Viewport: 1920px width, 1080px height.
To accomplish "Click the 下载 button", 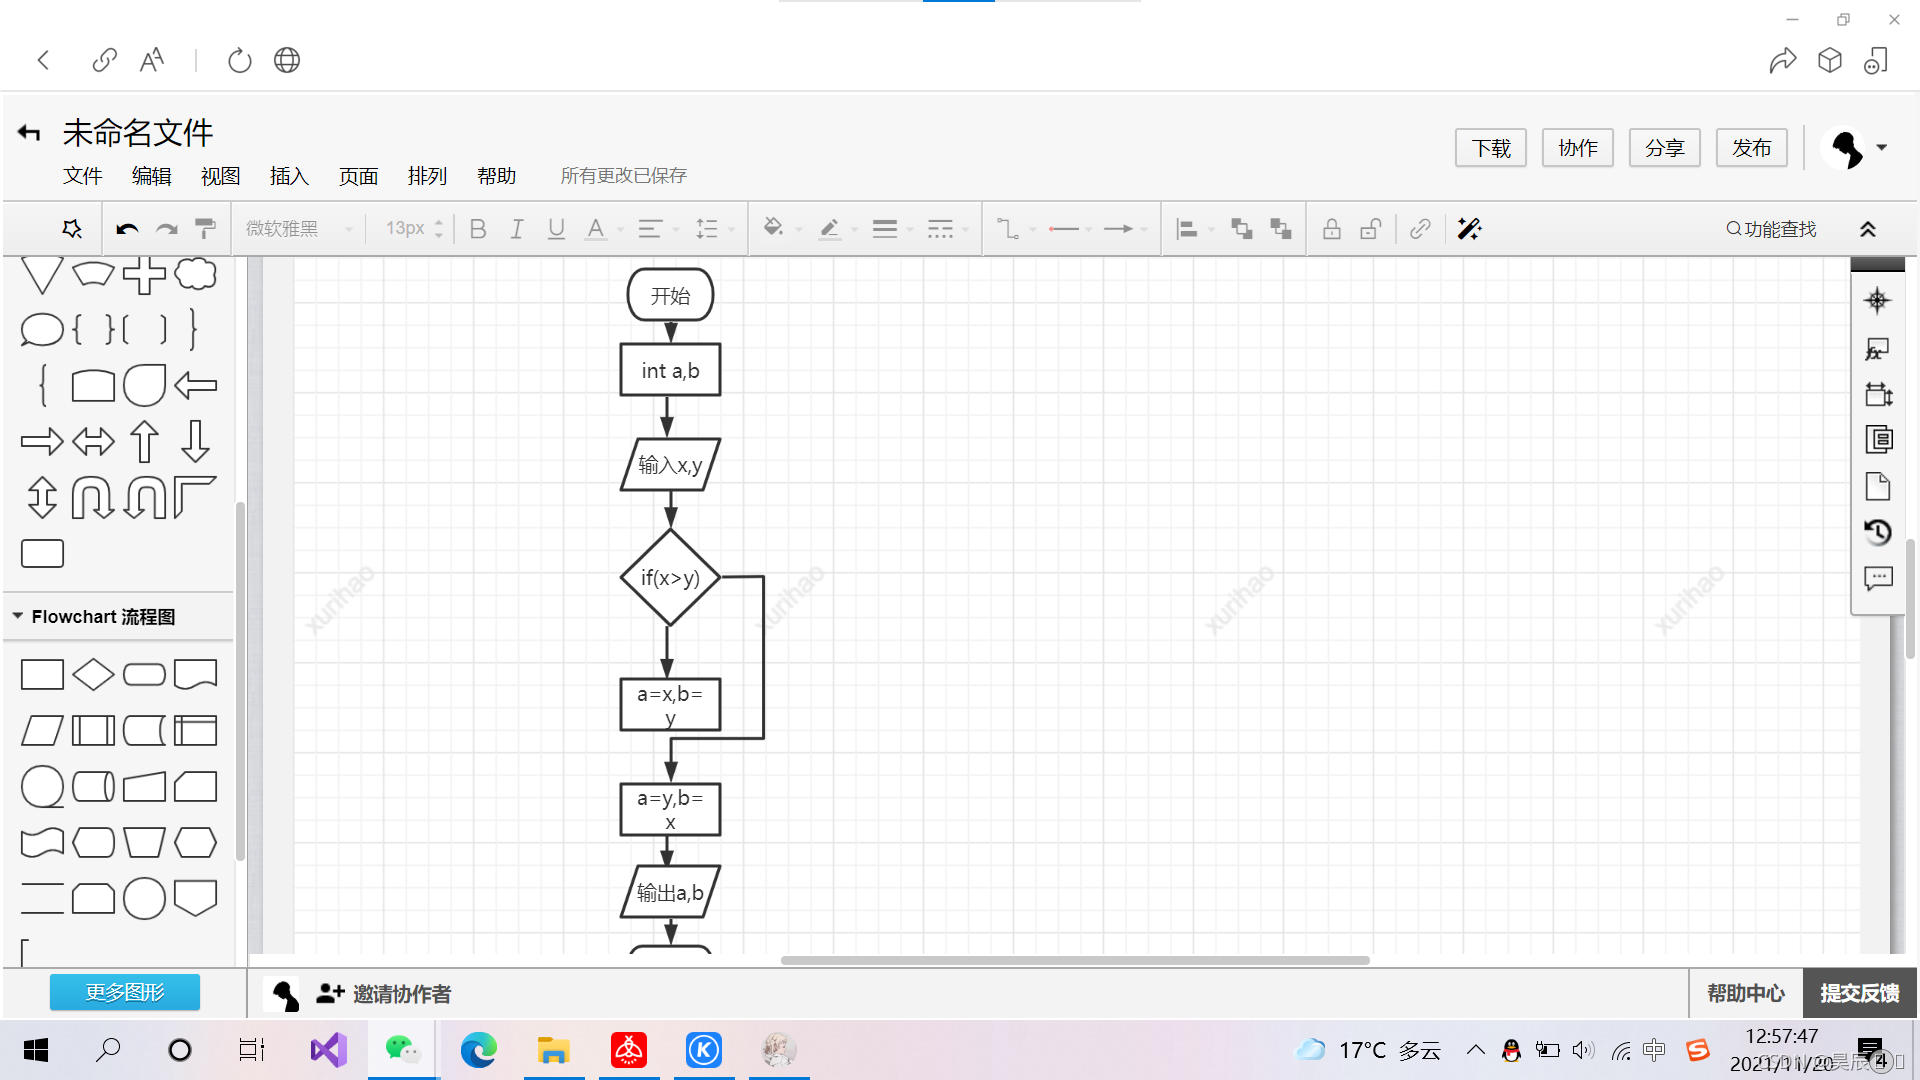I will [x=1490, y=148].
